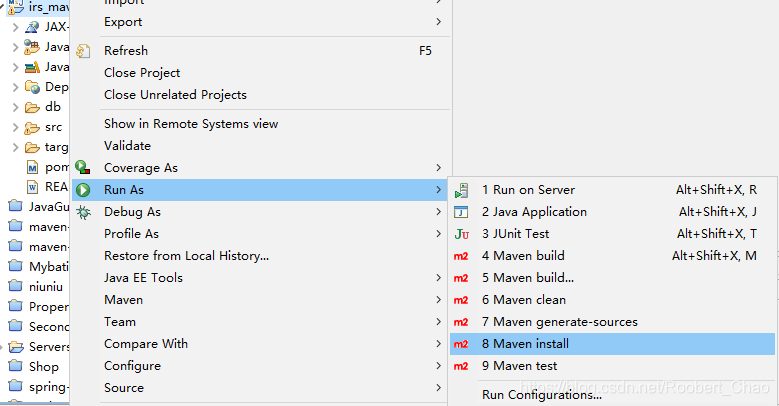This screenshot has width=779, height=406.
Task: Choose Close Unrelated Projects
Action: pos(175,95)
